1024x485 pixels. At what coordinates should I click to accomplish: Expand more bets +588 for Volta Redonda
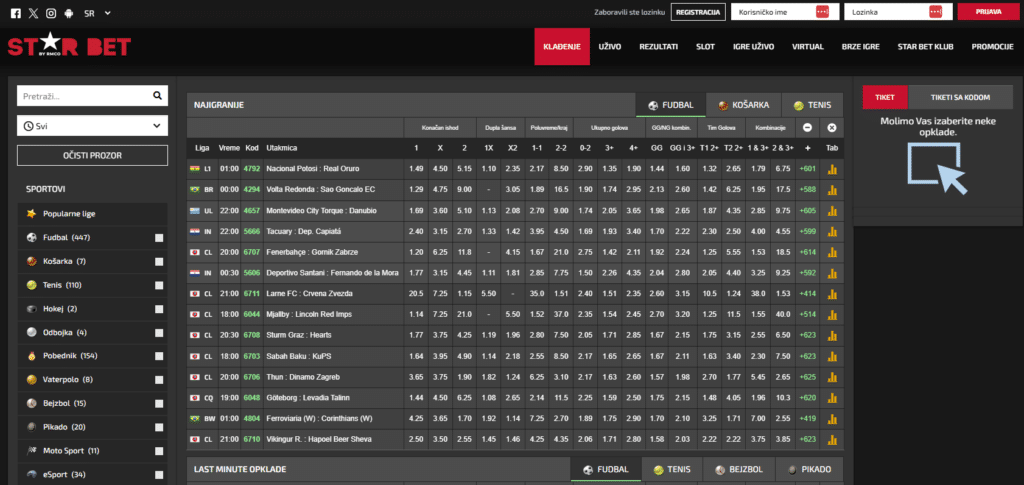tap(807, 190)
